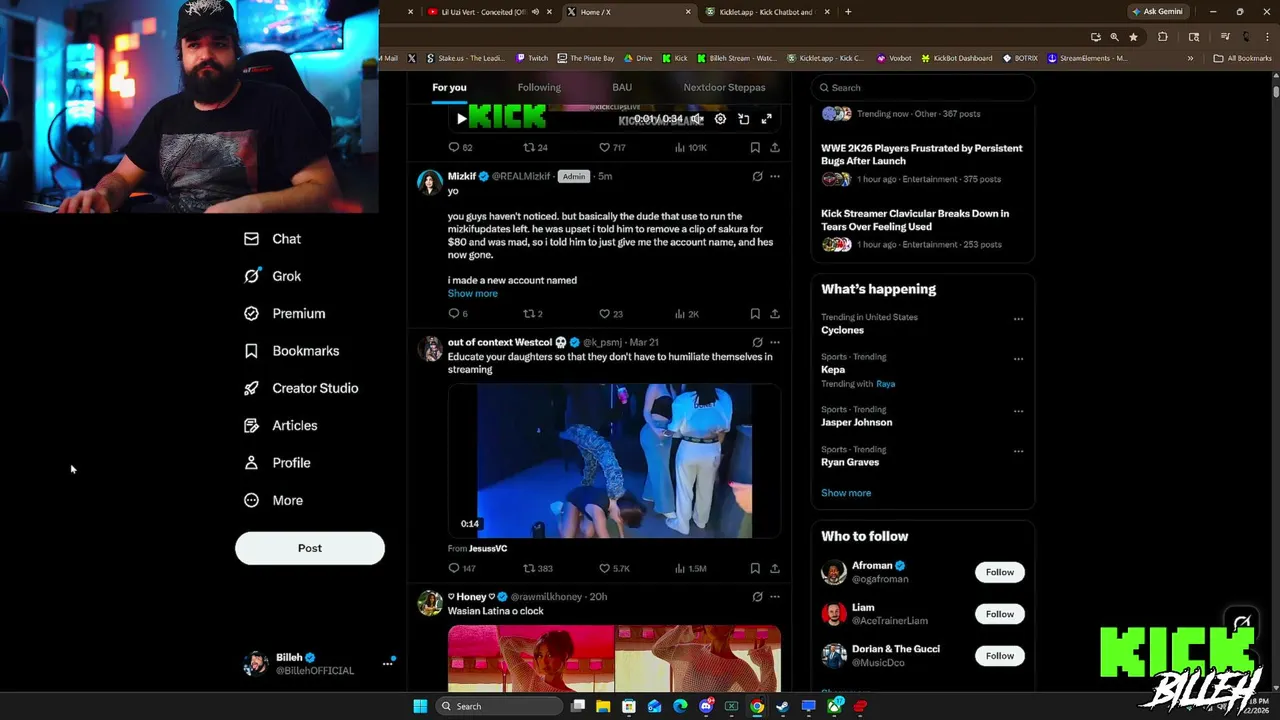Switch to the Following tab
This screenshot has width=1280, height=720.
tap(539, 87)
